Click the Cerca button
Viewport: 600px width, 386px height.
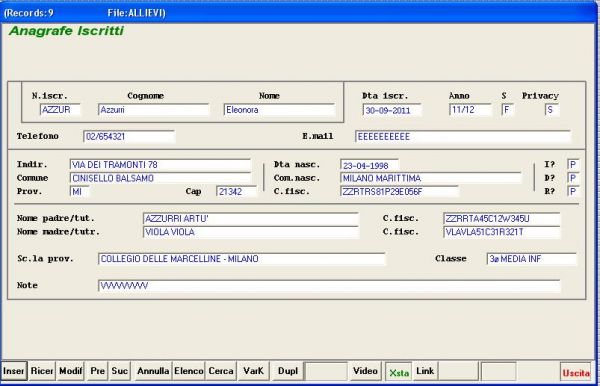click(221, 371)
